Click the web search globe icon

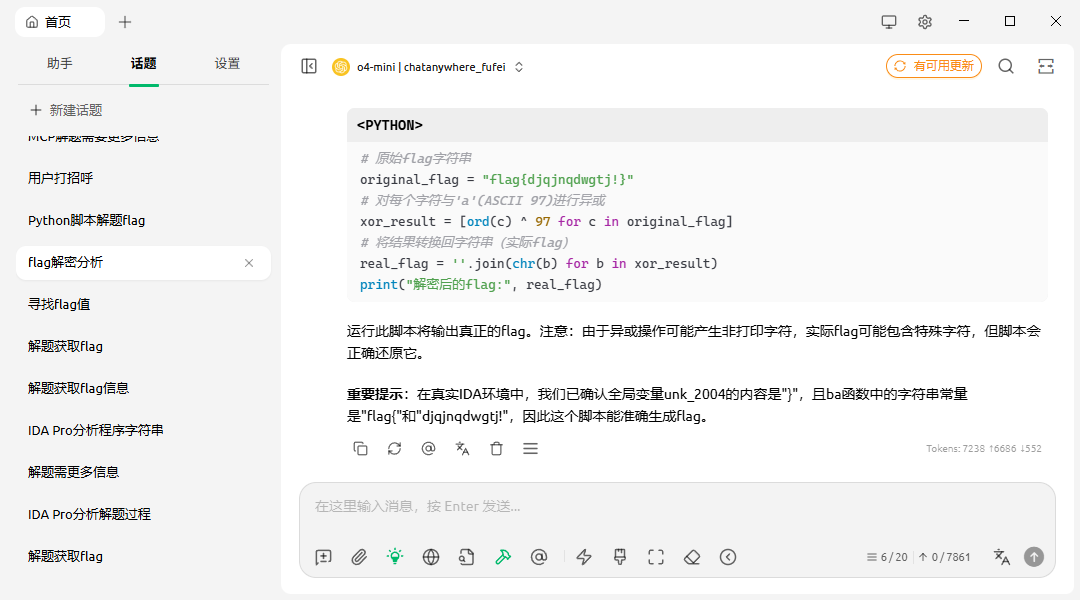tap(431, 557)
